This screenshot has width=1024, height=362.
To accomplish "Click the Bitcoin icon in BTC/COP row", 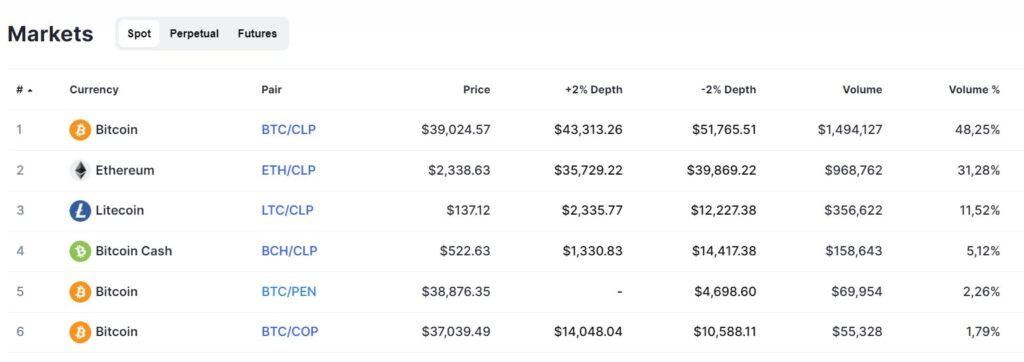I will 80,332.
